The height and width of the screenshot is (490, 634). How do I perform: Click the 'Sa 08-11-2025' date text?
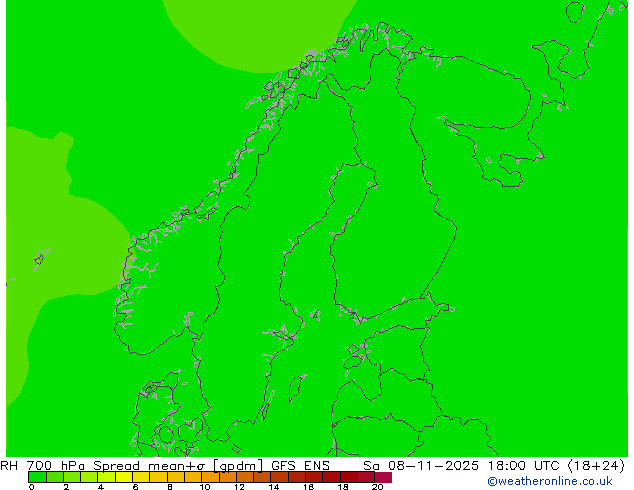421,466
